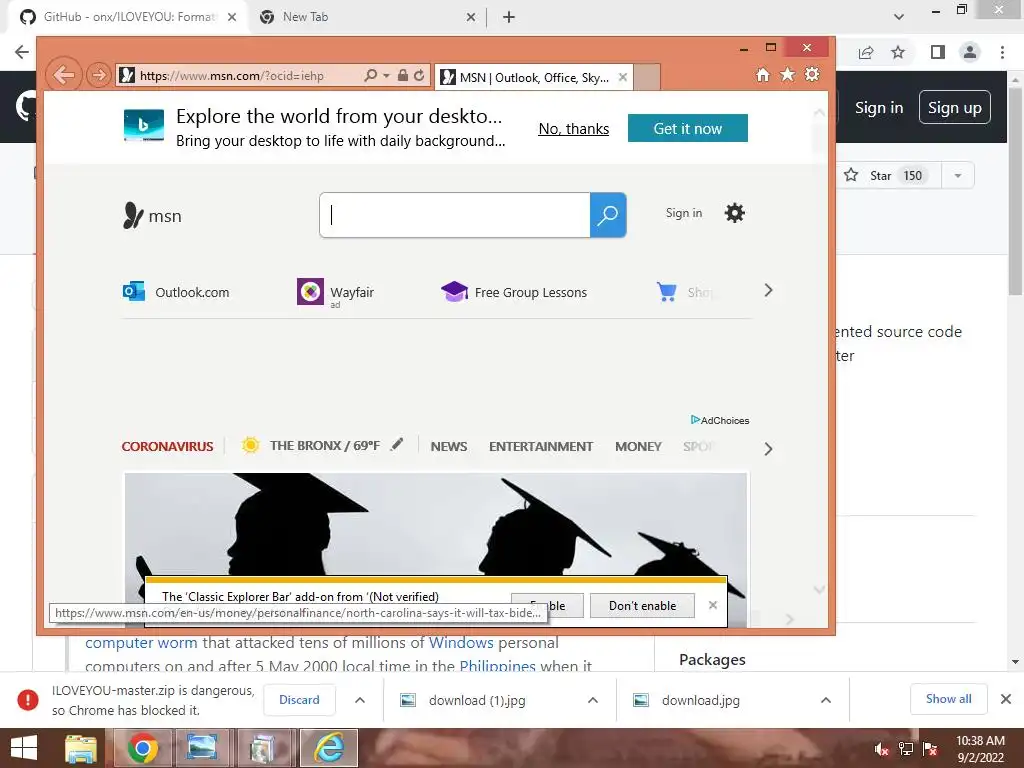Select the MONEY category on MSN
This screenshot has height=768, width=1024.
638,447
